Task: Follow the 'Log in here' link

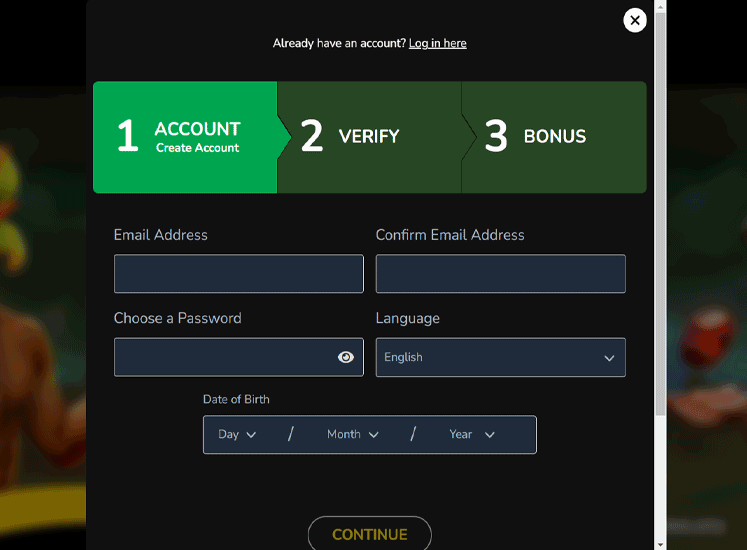Action: point(437,43)
